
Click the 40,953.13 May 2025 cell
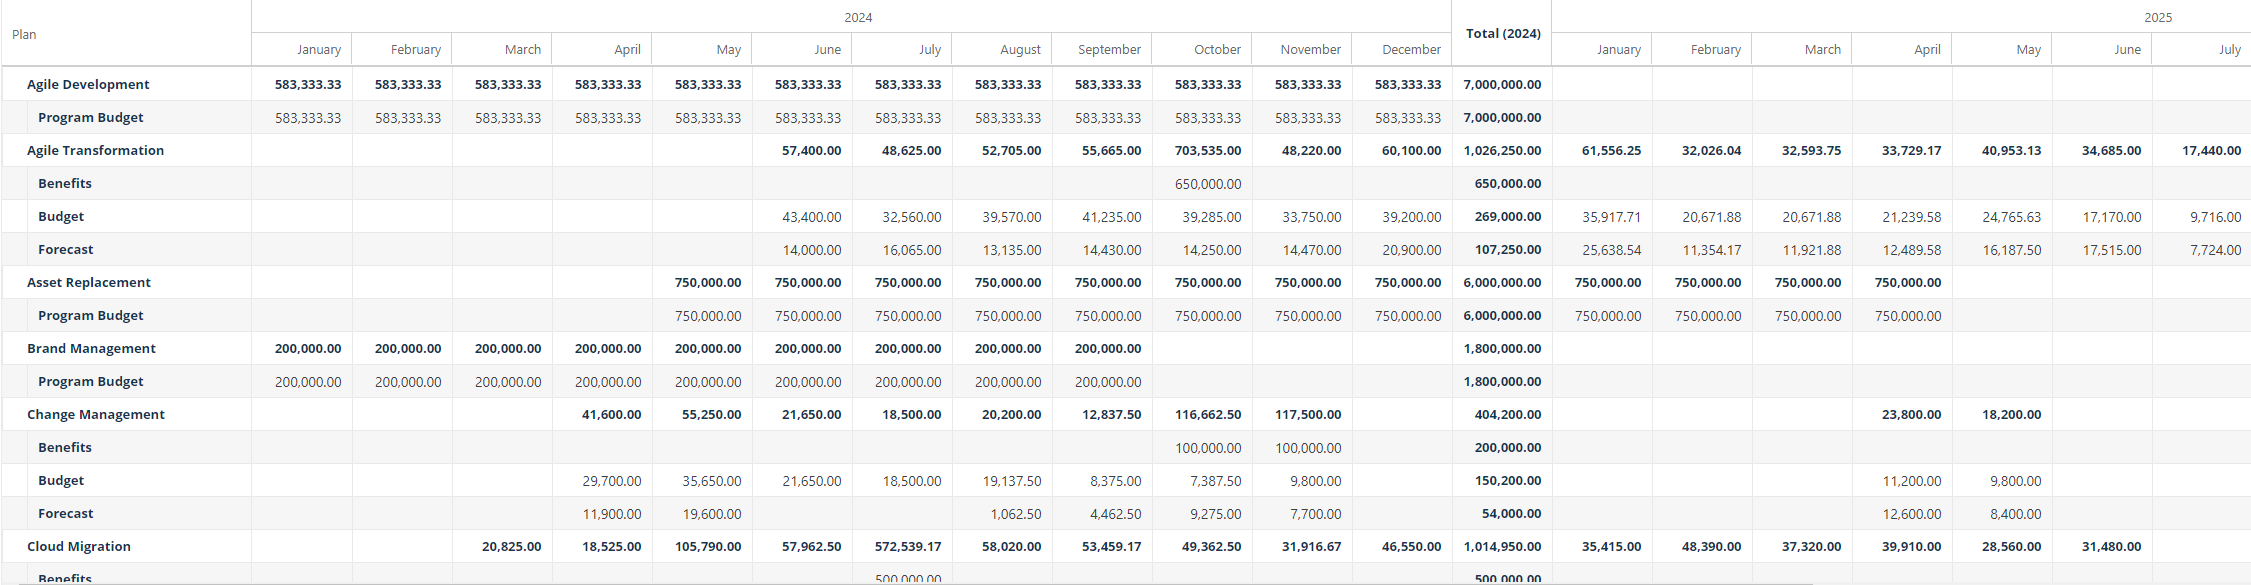tap(2011, 150)
